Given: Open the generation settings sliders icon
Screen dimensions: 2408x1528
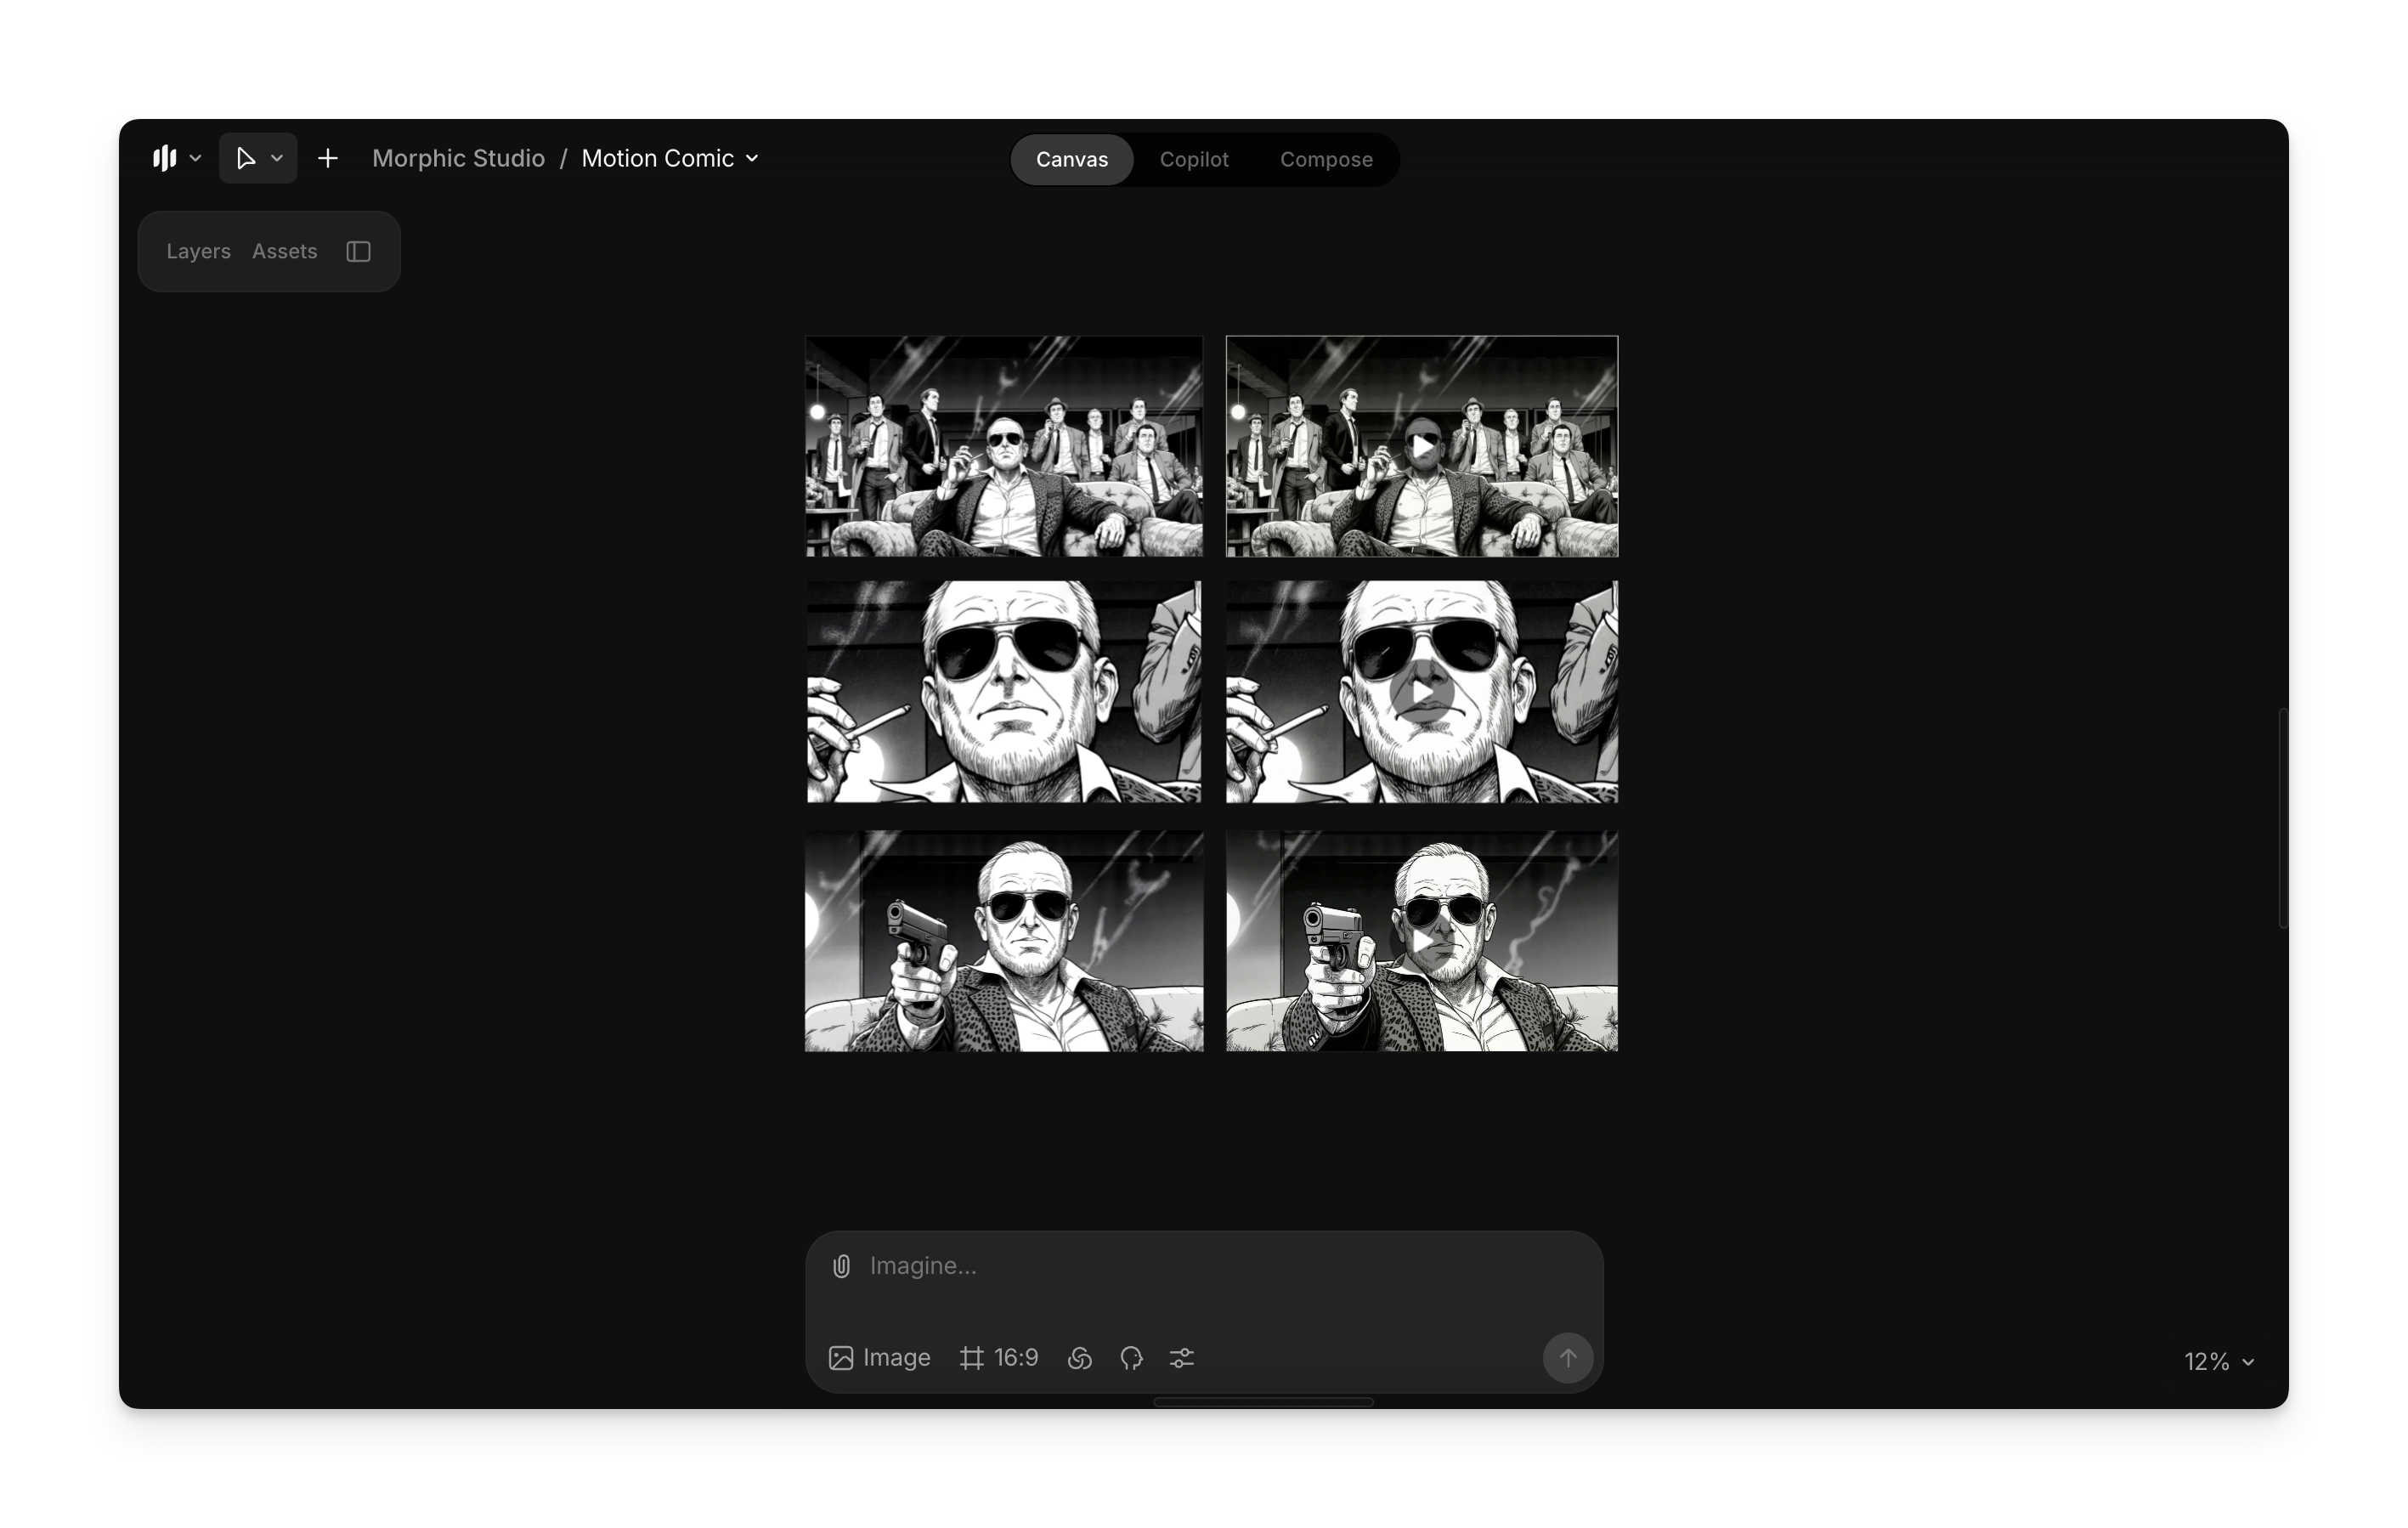Looking at the screenshot, I should coord(1182,1358).
